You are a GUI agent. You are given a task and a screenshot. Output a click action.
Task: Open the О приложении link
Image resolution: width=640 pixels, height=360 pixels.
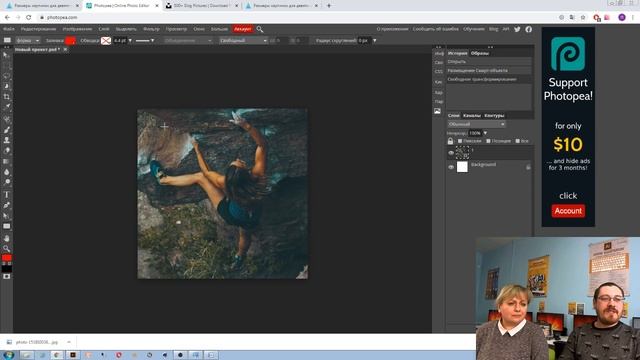(x=392, y=29)
